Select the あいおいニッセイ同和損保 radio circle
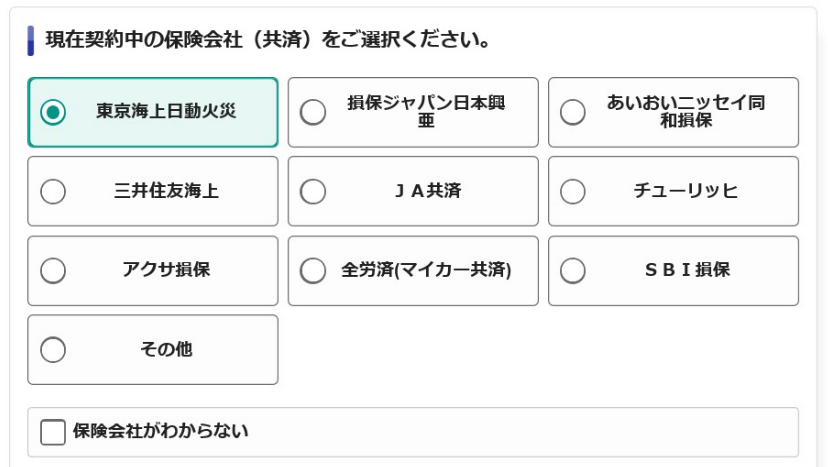828x467 pixels. (573, 112)
